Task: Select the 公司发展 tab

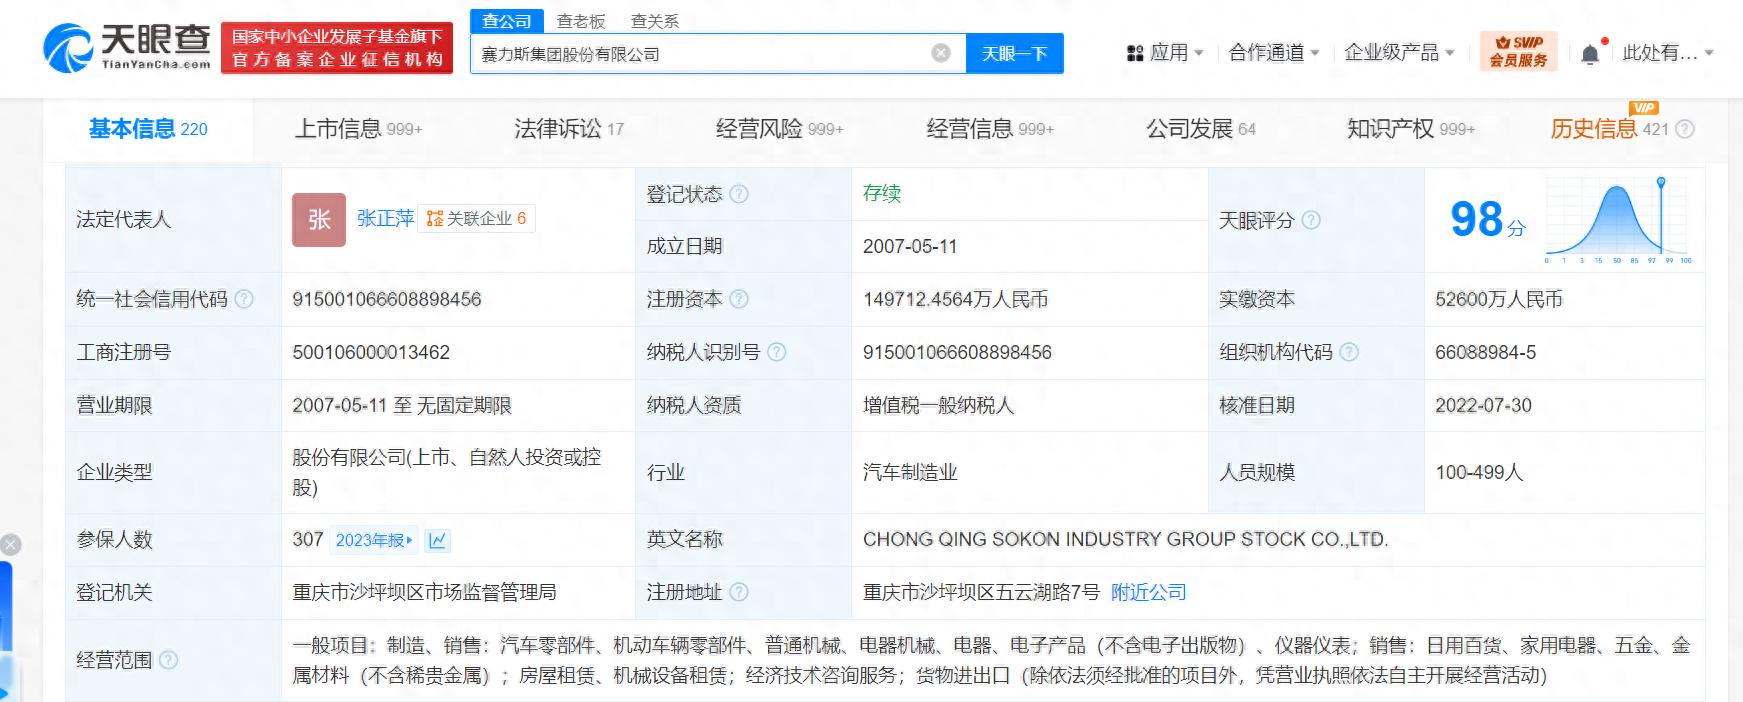Action: pyautogui.click(x=1201, y=129)
